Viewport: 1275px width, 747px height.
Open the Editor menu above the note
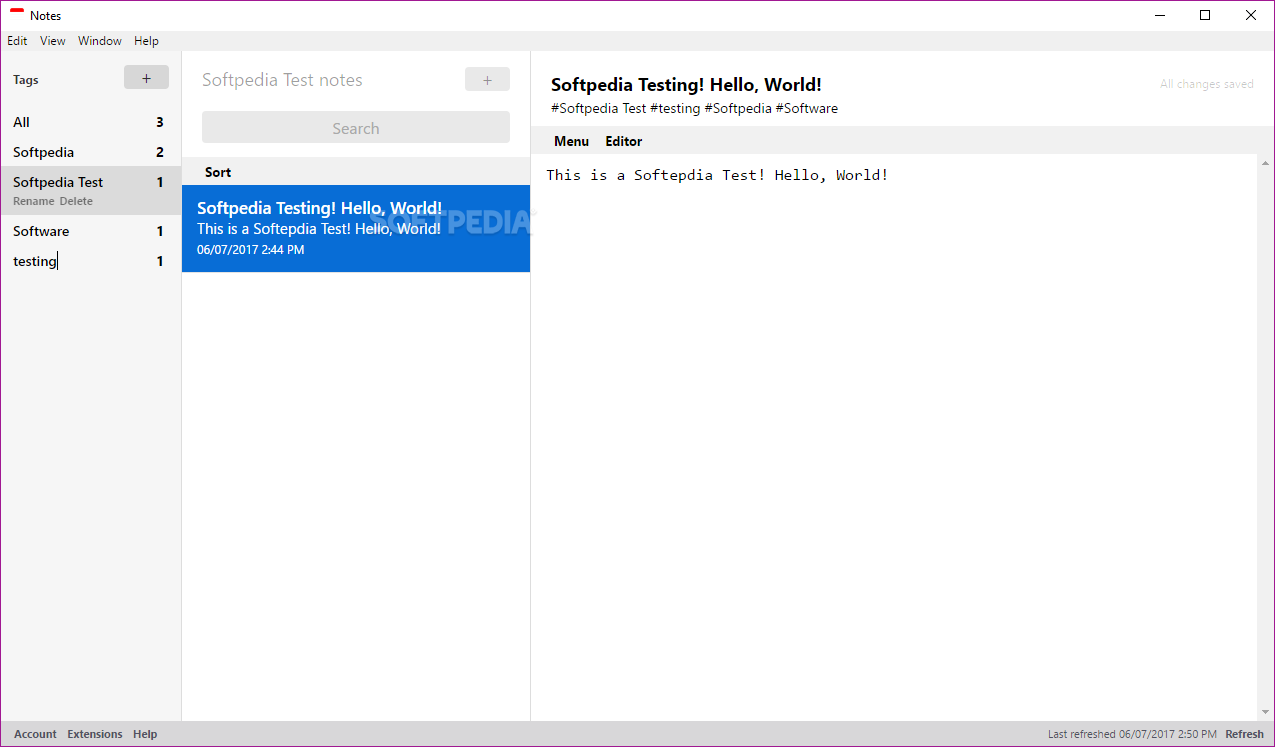tap(624, 141)
